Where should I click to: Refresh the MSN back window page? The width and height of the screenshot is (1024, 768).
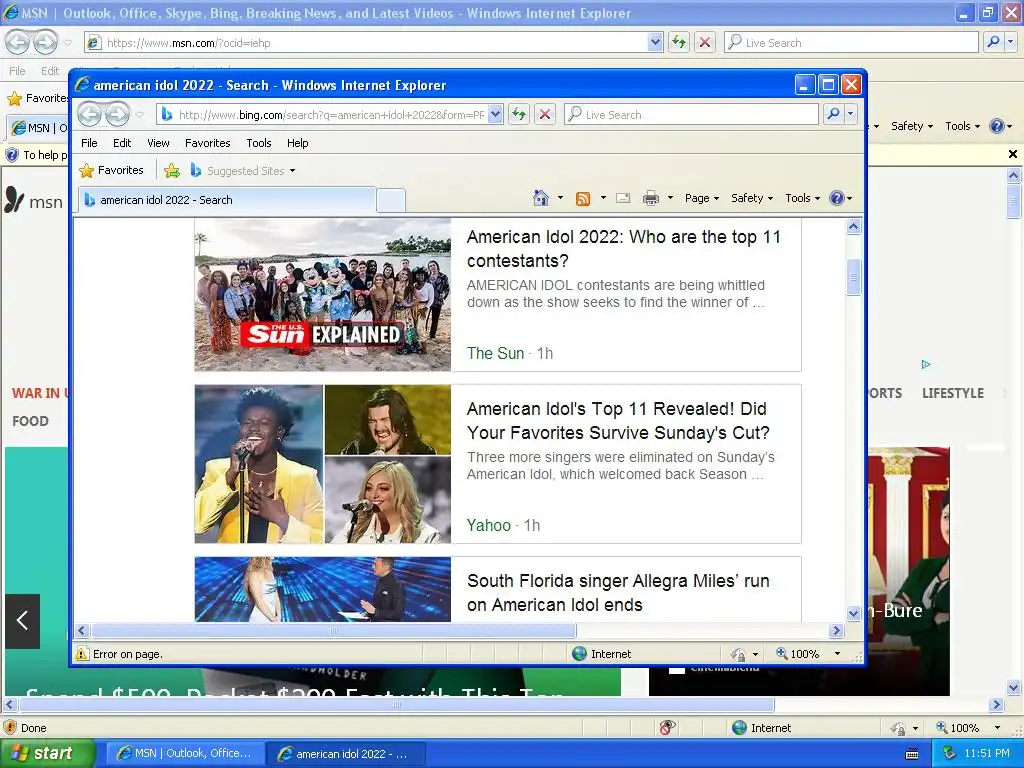coord(679,42)
